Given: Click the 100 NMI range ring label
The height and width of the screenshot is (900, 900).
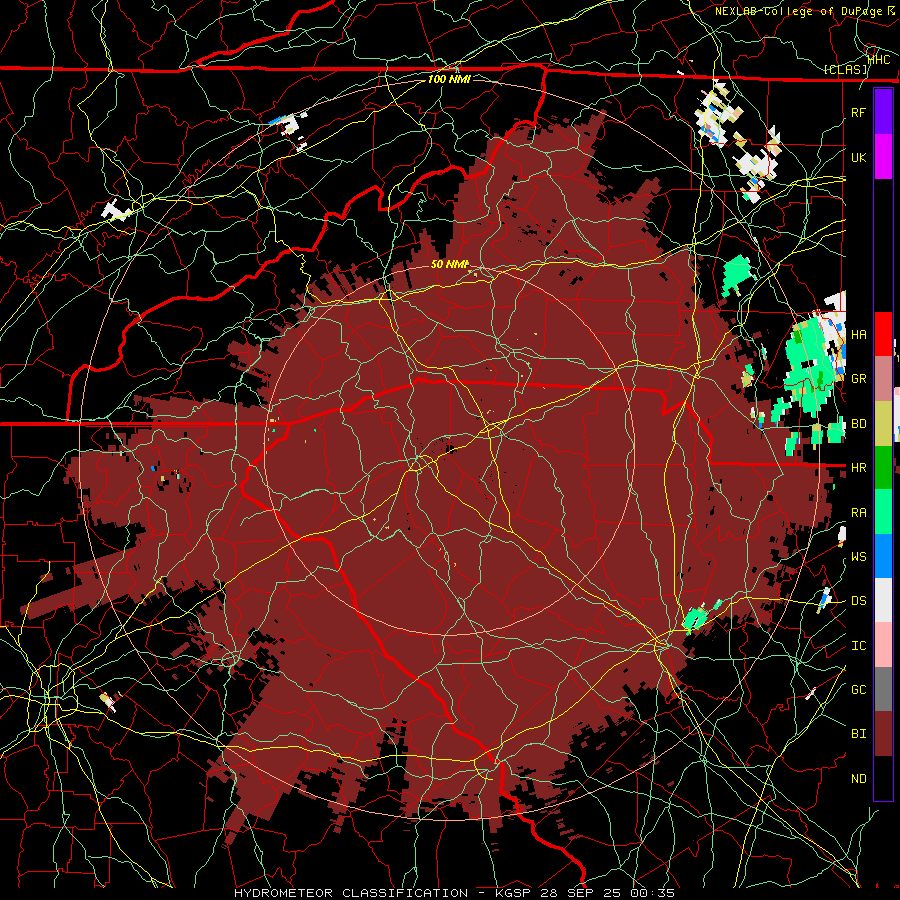Looking at the screenshot, I should (x=449, y=79).
